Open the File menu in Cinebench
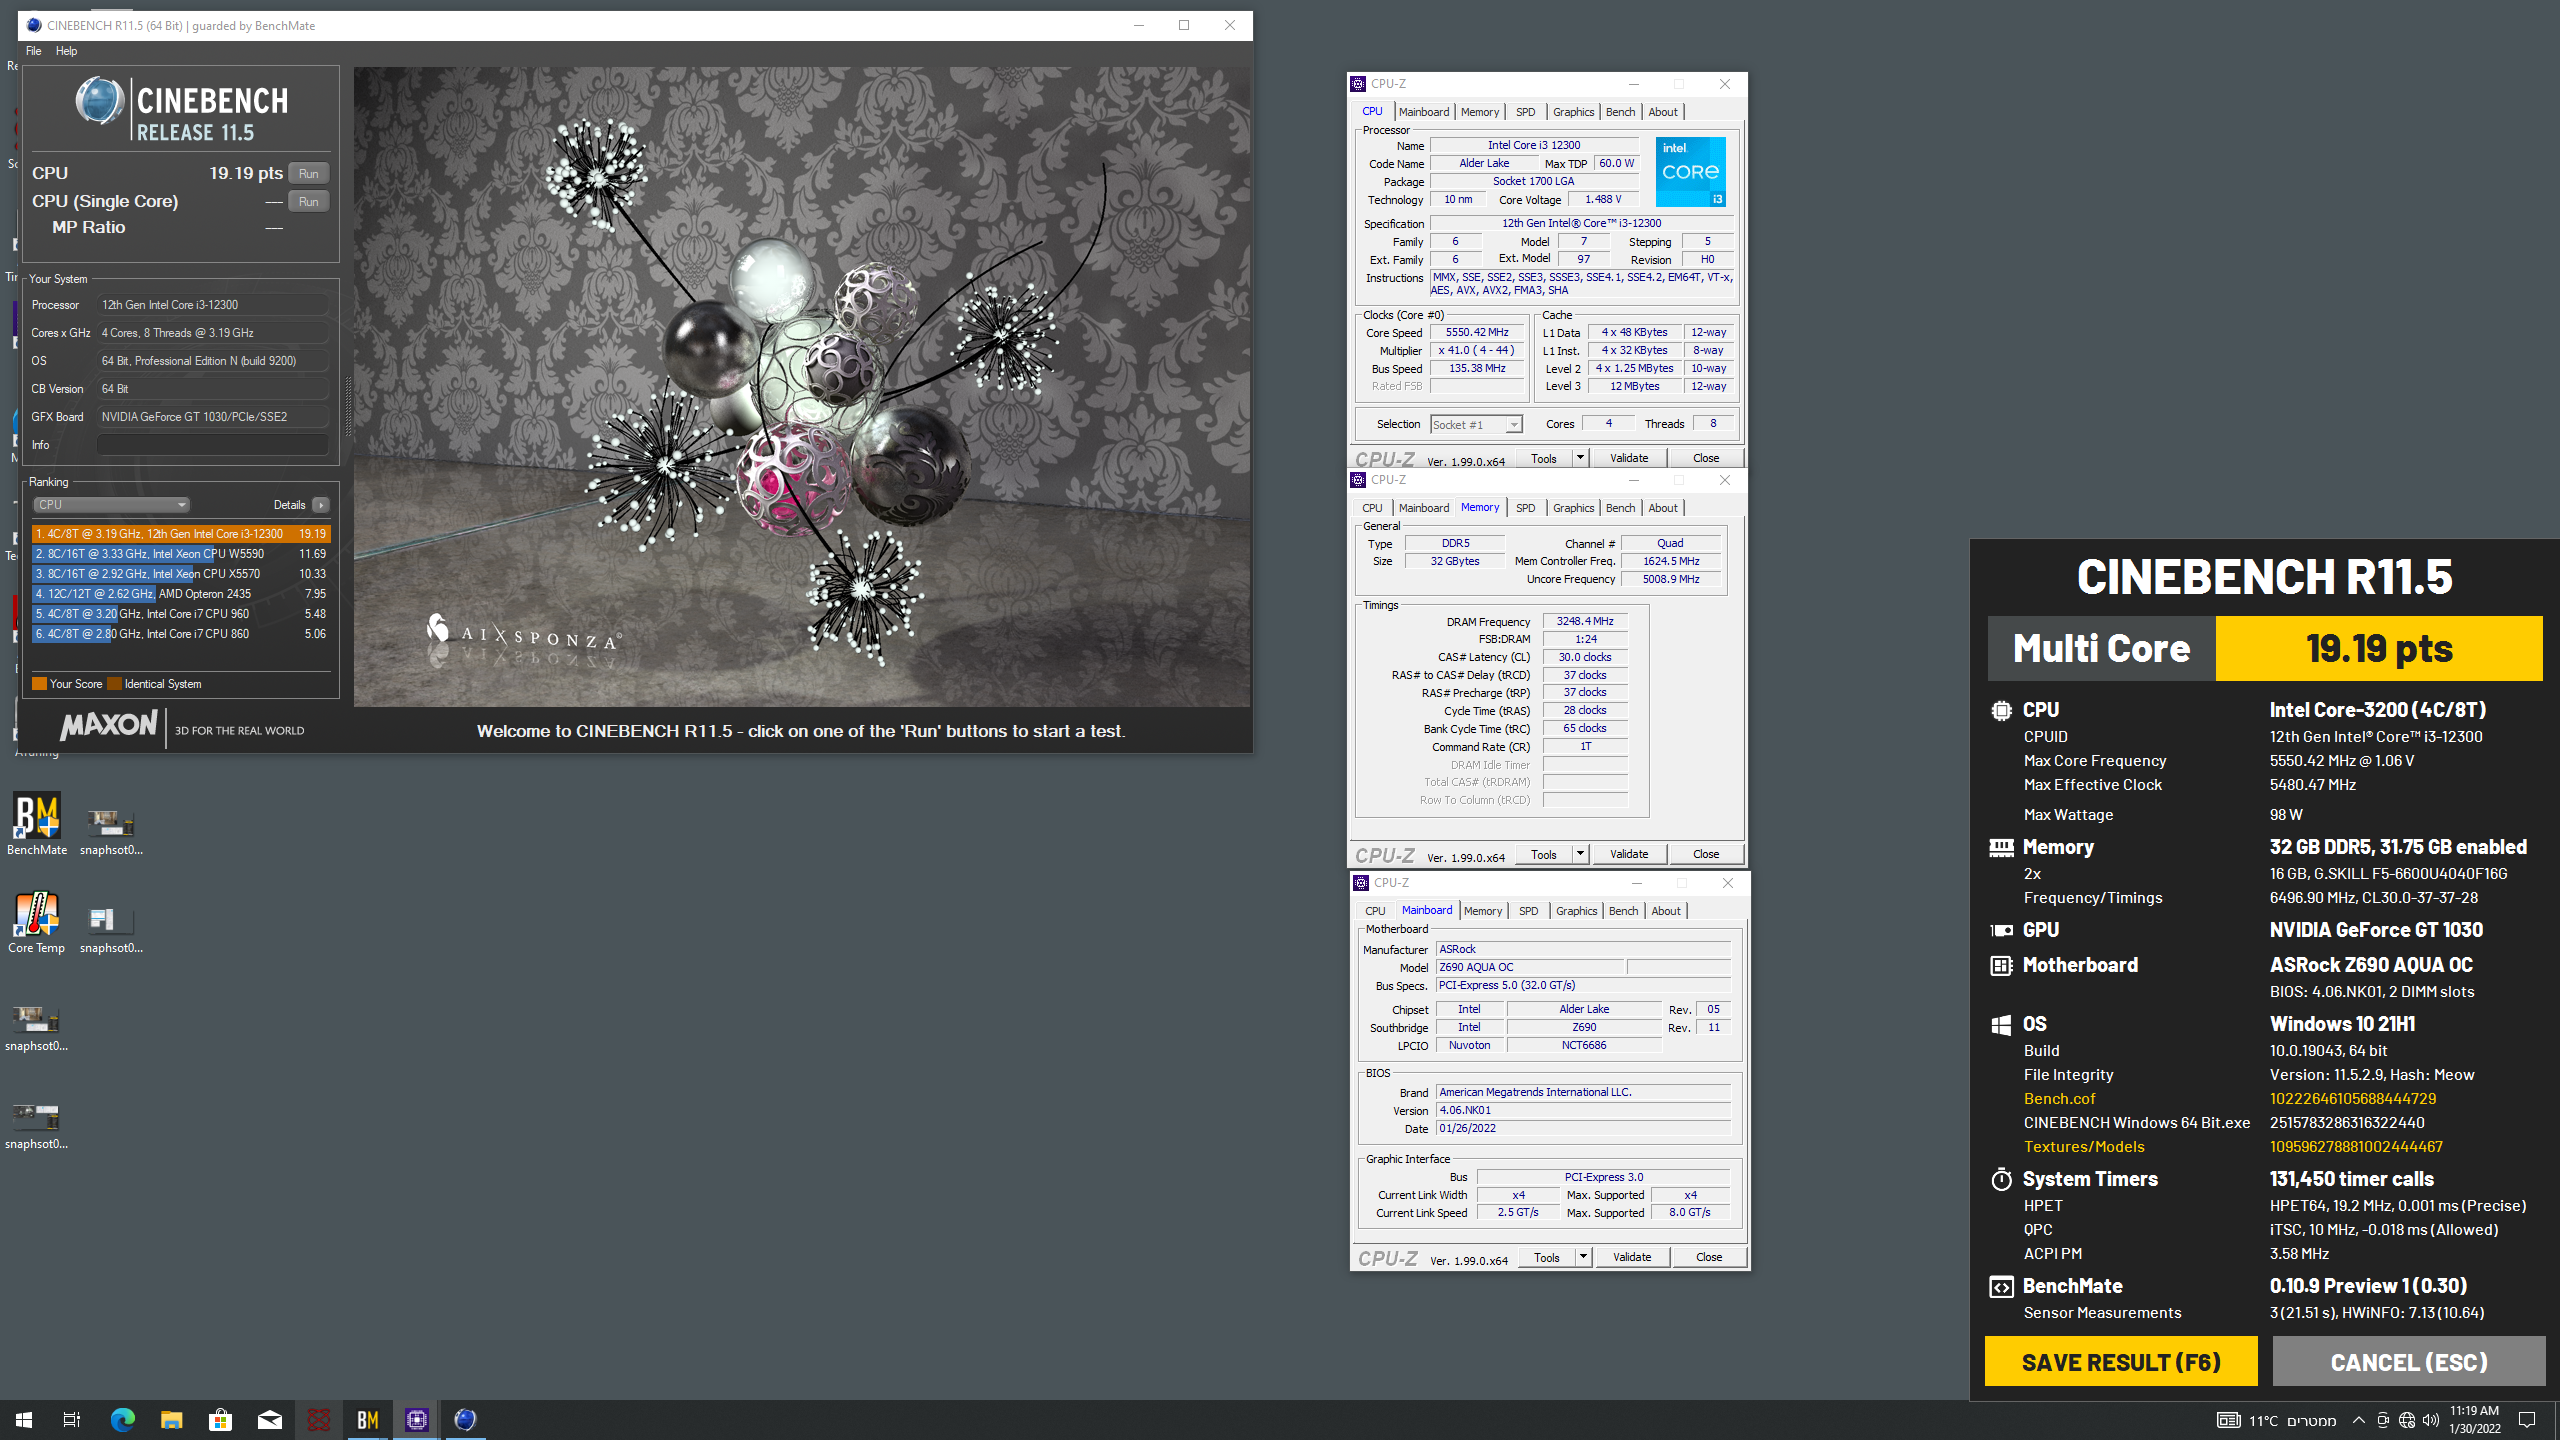This screenshot has width=2560, height=1440. pos(33,51)
